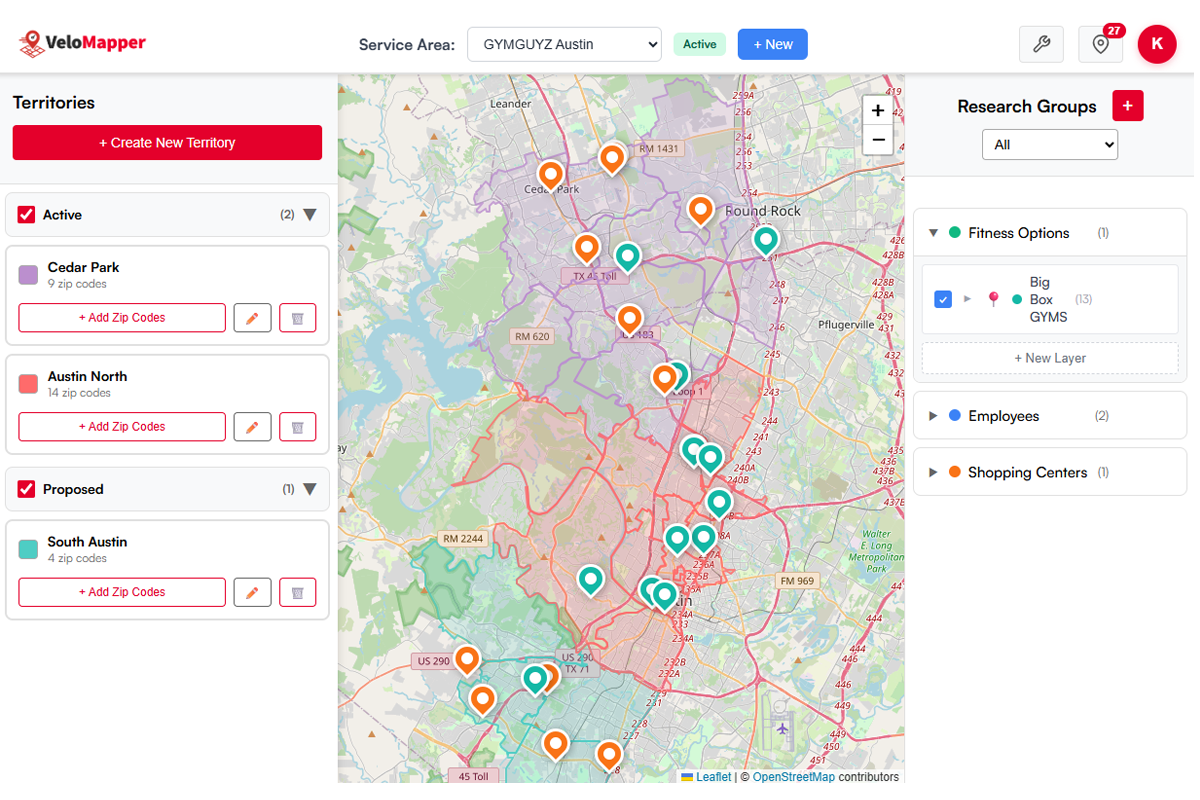Click the South Austin territory name
Viewport: 1200px width, 800px height.
click(87, 541)
